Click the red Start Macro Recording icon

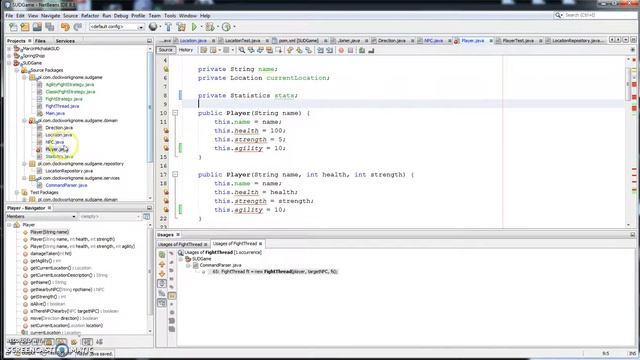341,50
